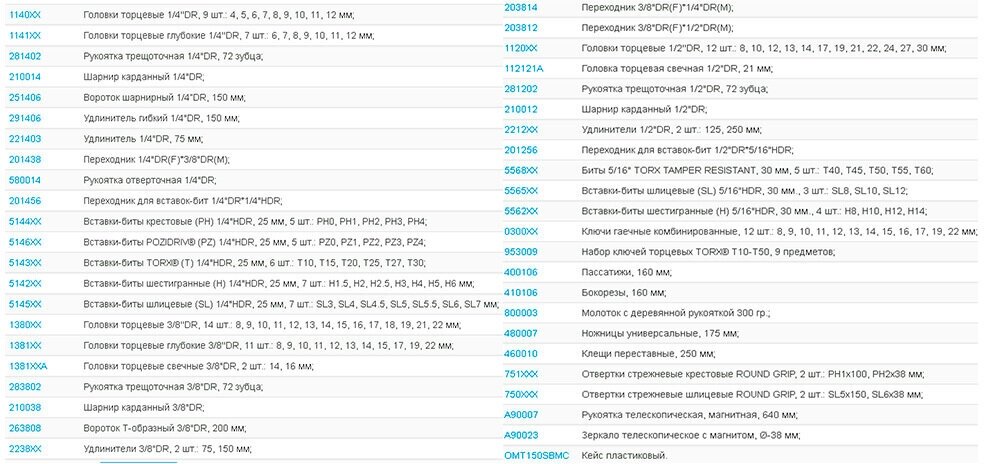Open article 201456 link
This screenshot has width=984, height=464.
click(x=25, y=201)
